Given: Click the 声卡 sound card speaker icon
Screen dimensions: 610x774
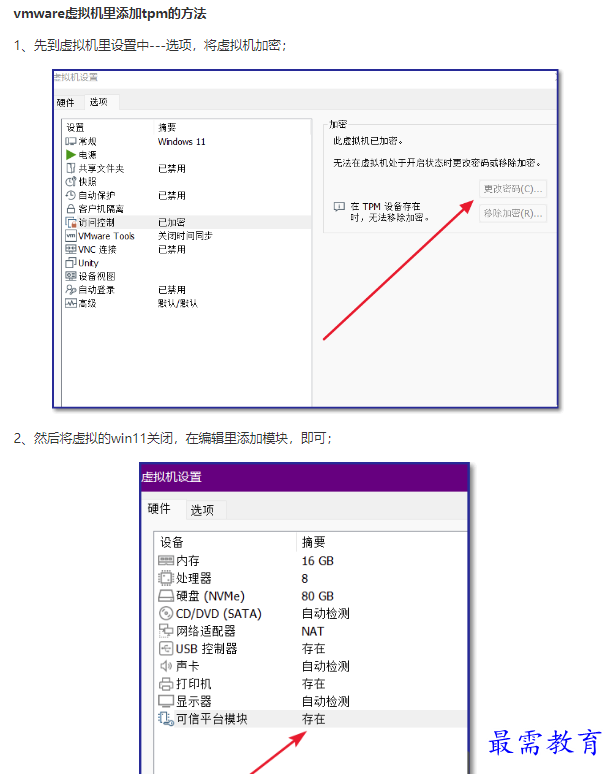Looking at the screenshot, I should 166,666.
